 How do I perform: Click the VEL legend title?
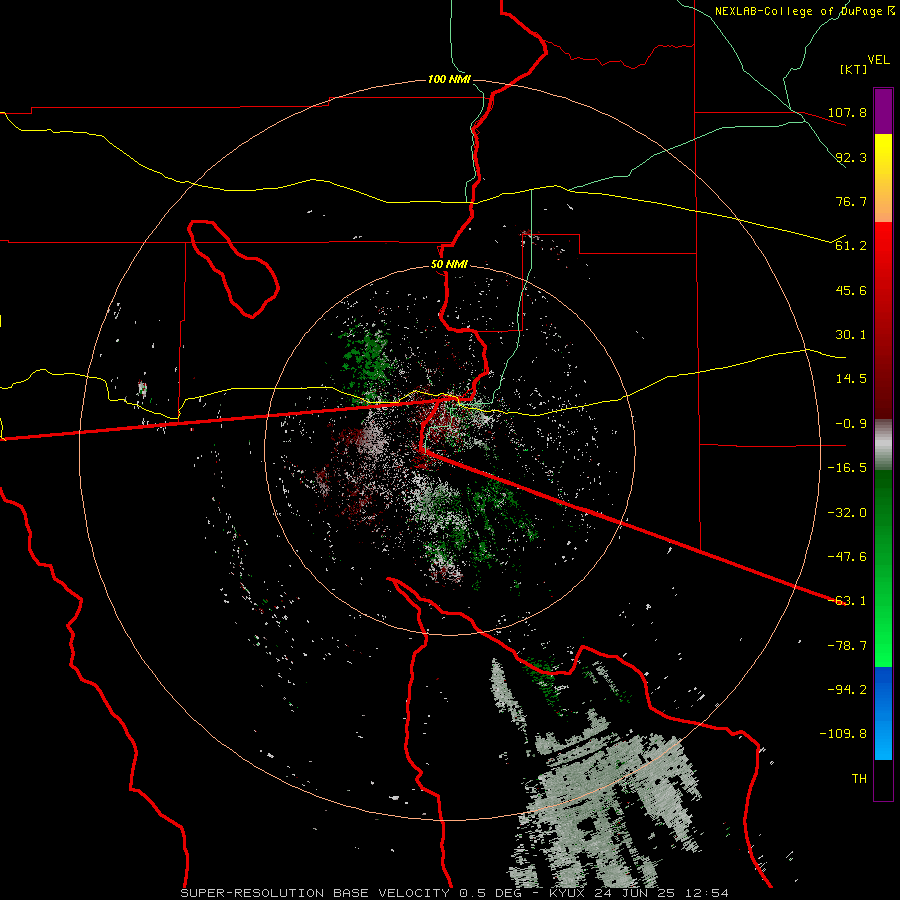878,60
